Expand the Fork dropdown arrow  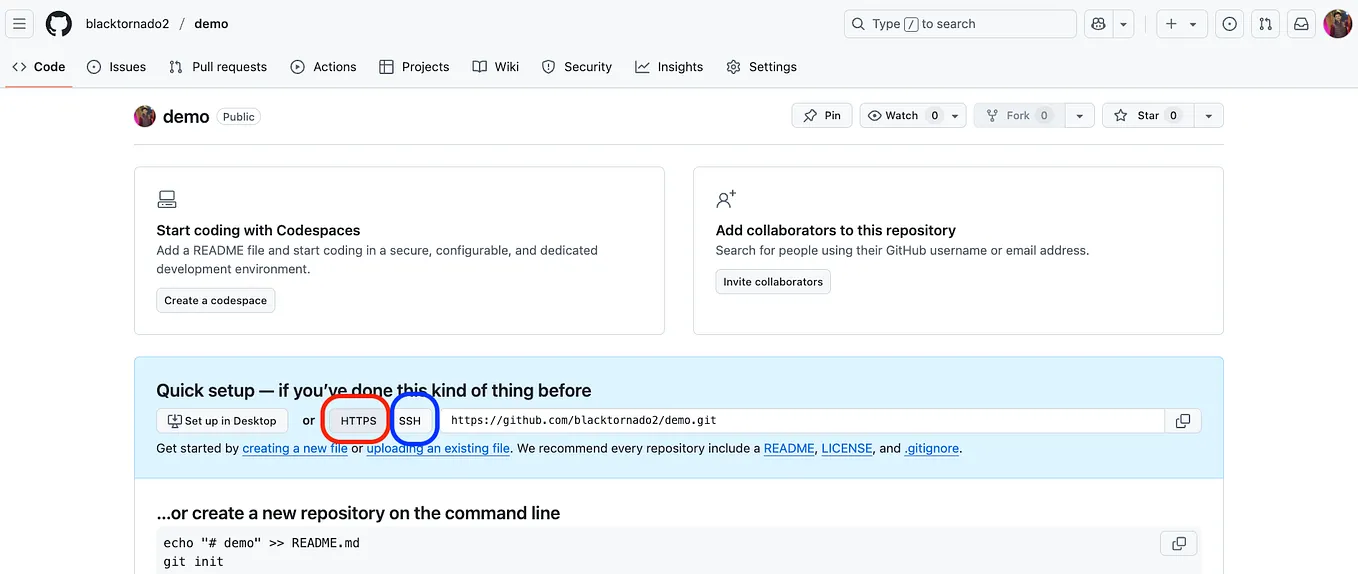point(1079,116)
